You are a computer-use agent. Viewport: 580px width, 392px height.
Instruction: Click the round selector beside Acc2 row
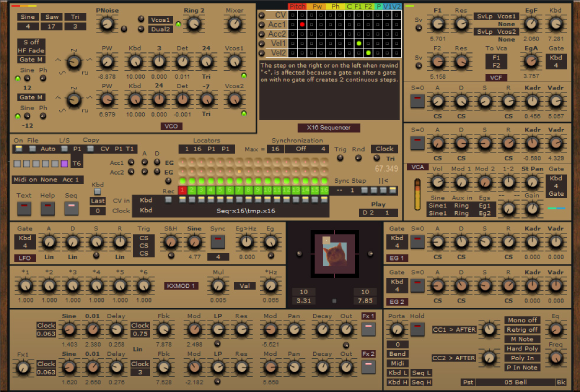(262, 34)
